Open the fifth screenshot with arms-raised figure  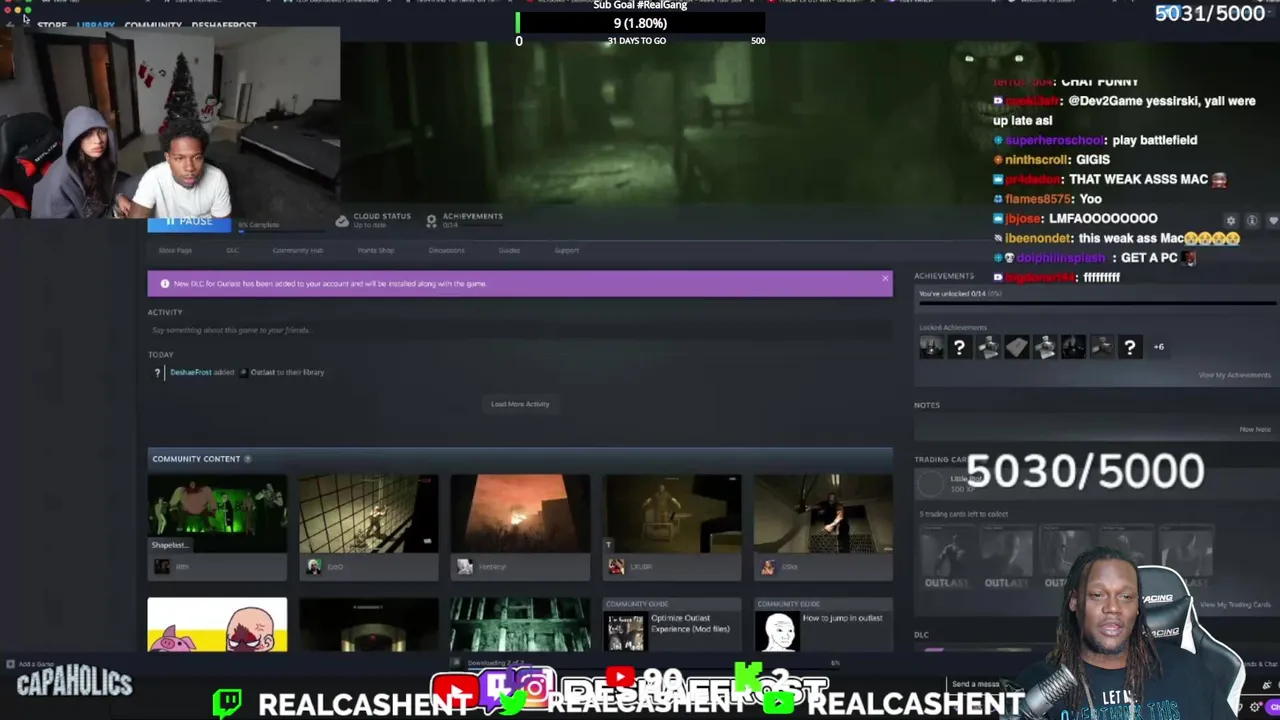(x=823, y=514)
